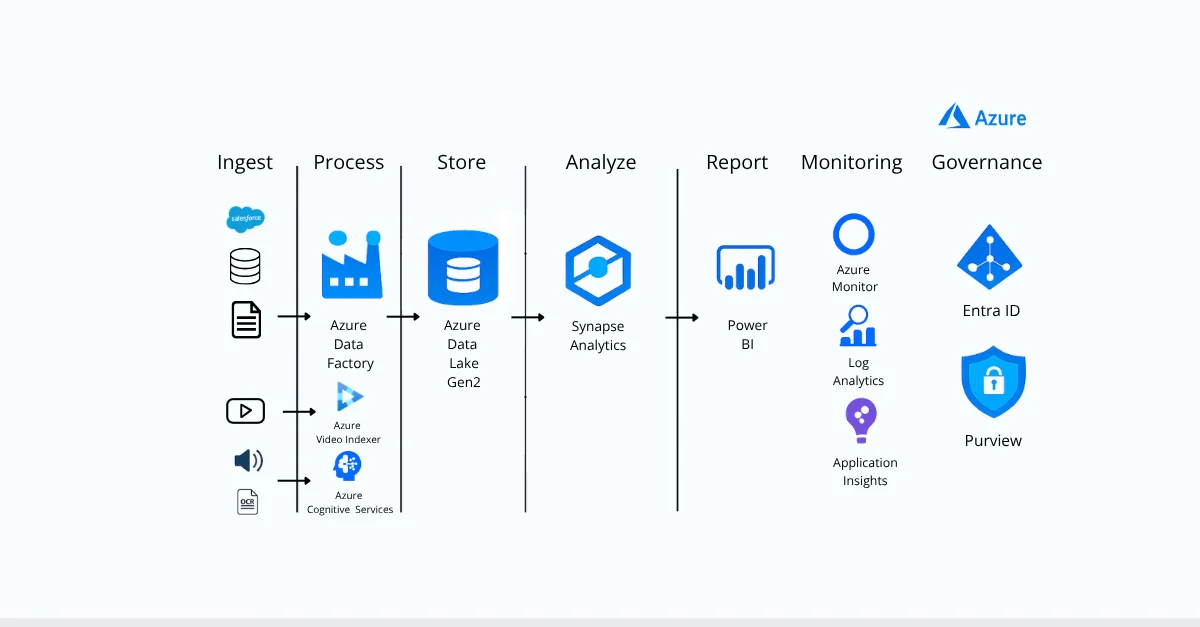Select the Entra ID label
Screen dimensions: 1200x627
point(991,311)
